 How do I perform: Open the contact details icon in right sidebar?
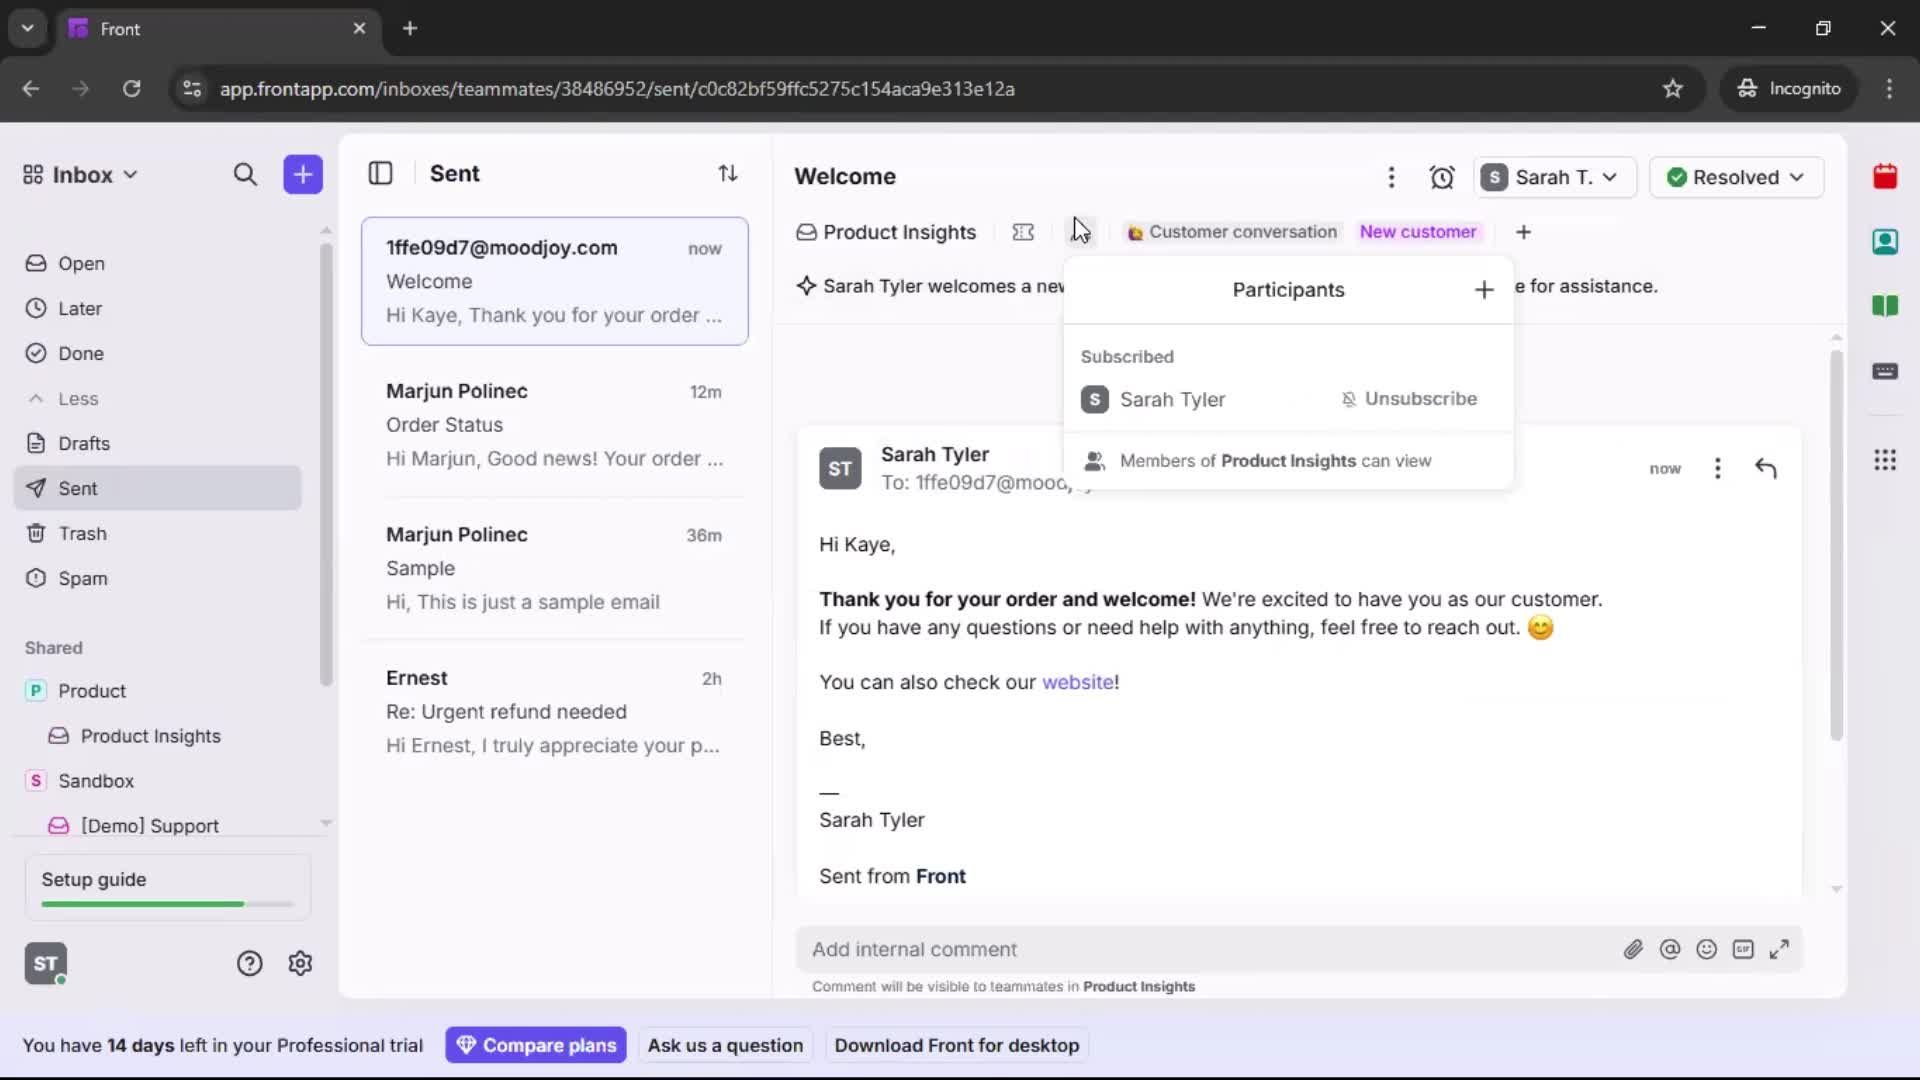tap(1886, 242)
